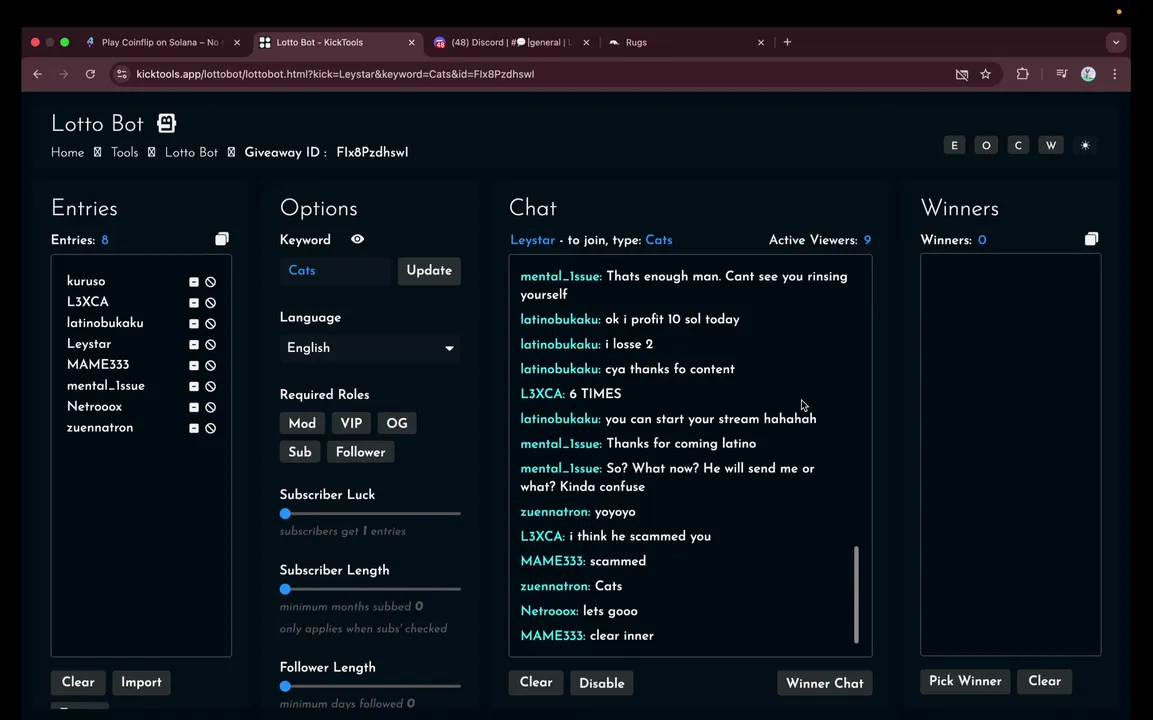Toggle the C panel button
Image resolution: width=1153 pixels, height=720 pixels.
pyautogui.click(x=1018, y=146)
